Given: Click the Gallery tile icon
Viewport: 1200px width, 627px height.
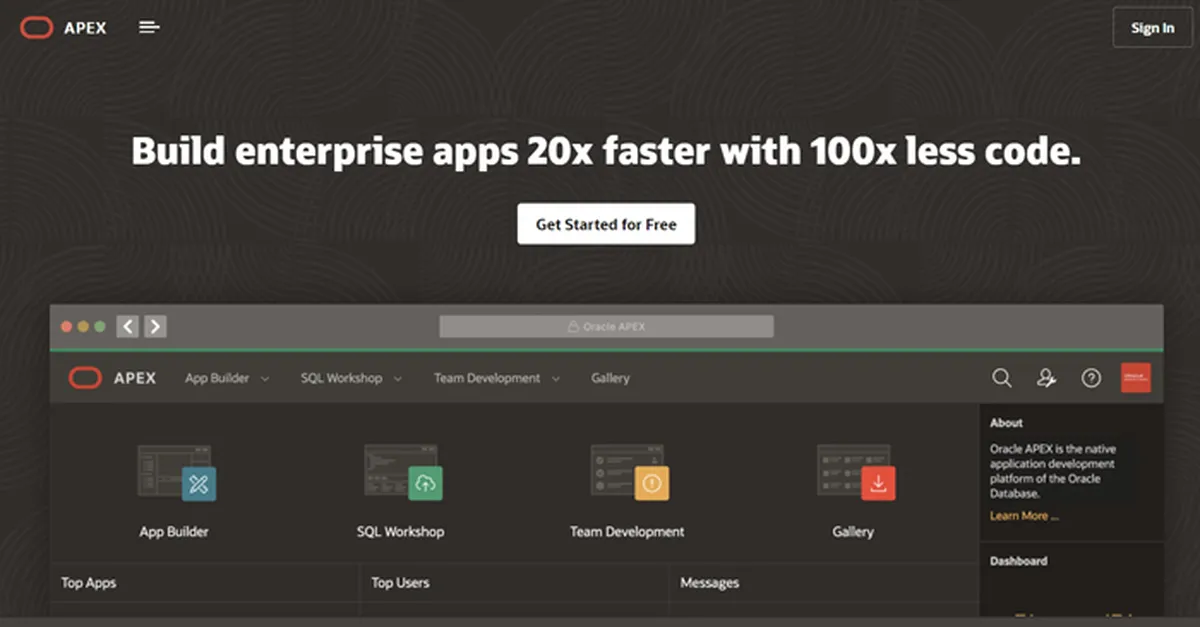Looking at the screenshot, I should click(x=856, y=473).
